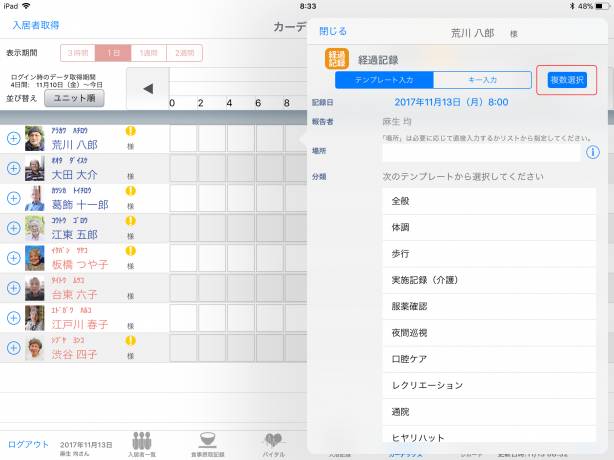Select the 通院 template
The height and width of the screenshot is (460, 614).
(489, 412)
